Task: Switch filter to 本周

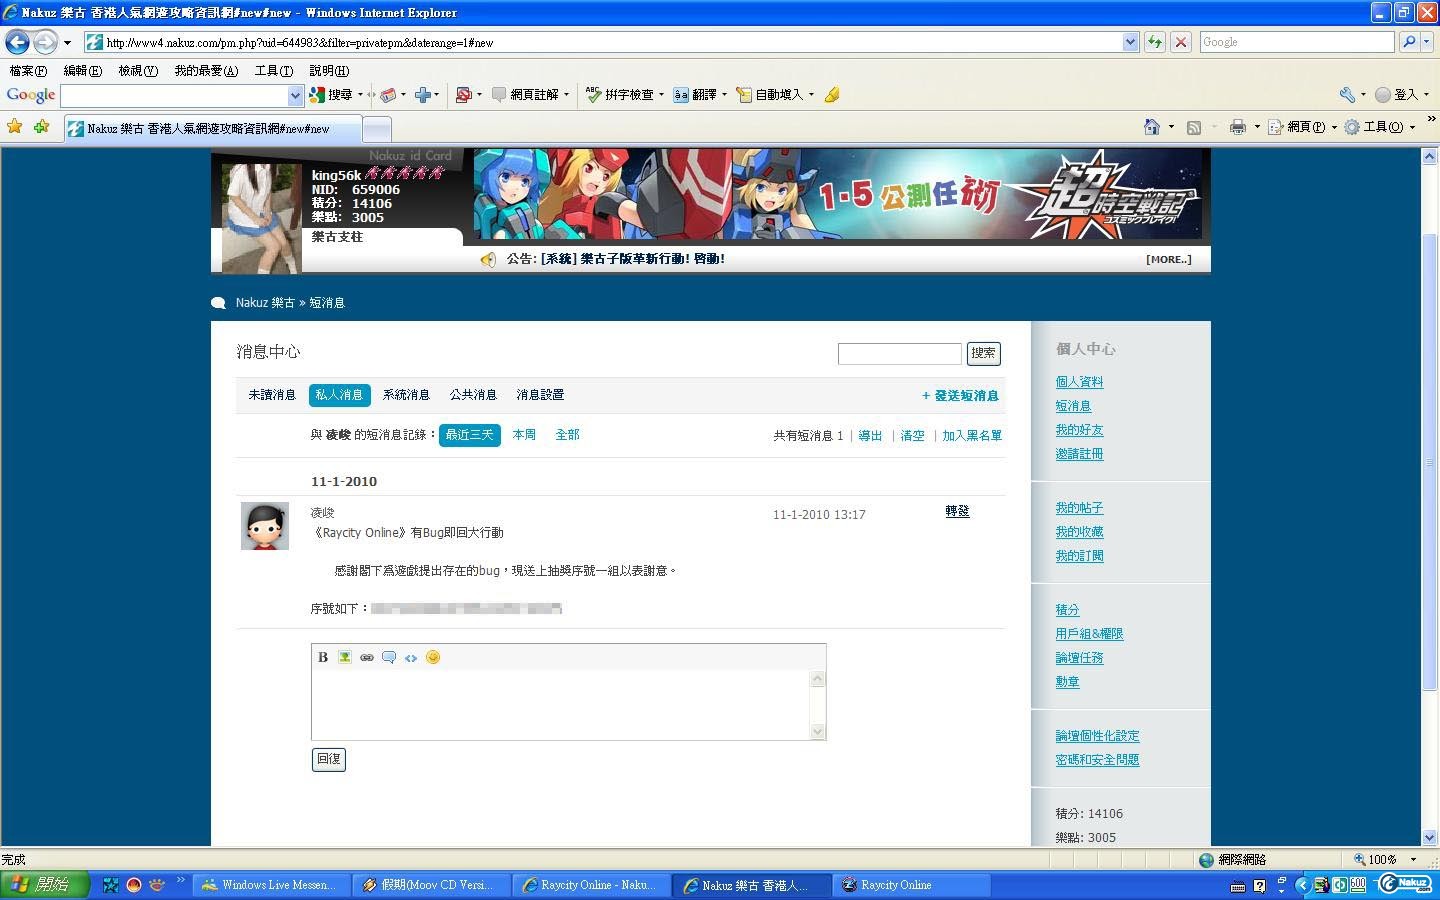Action: click(x=524, y=435)
